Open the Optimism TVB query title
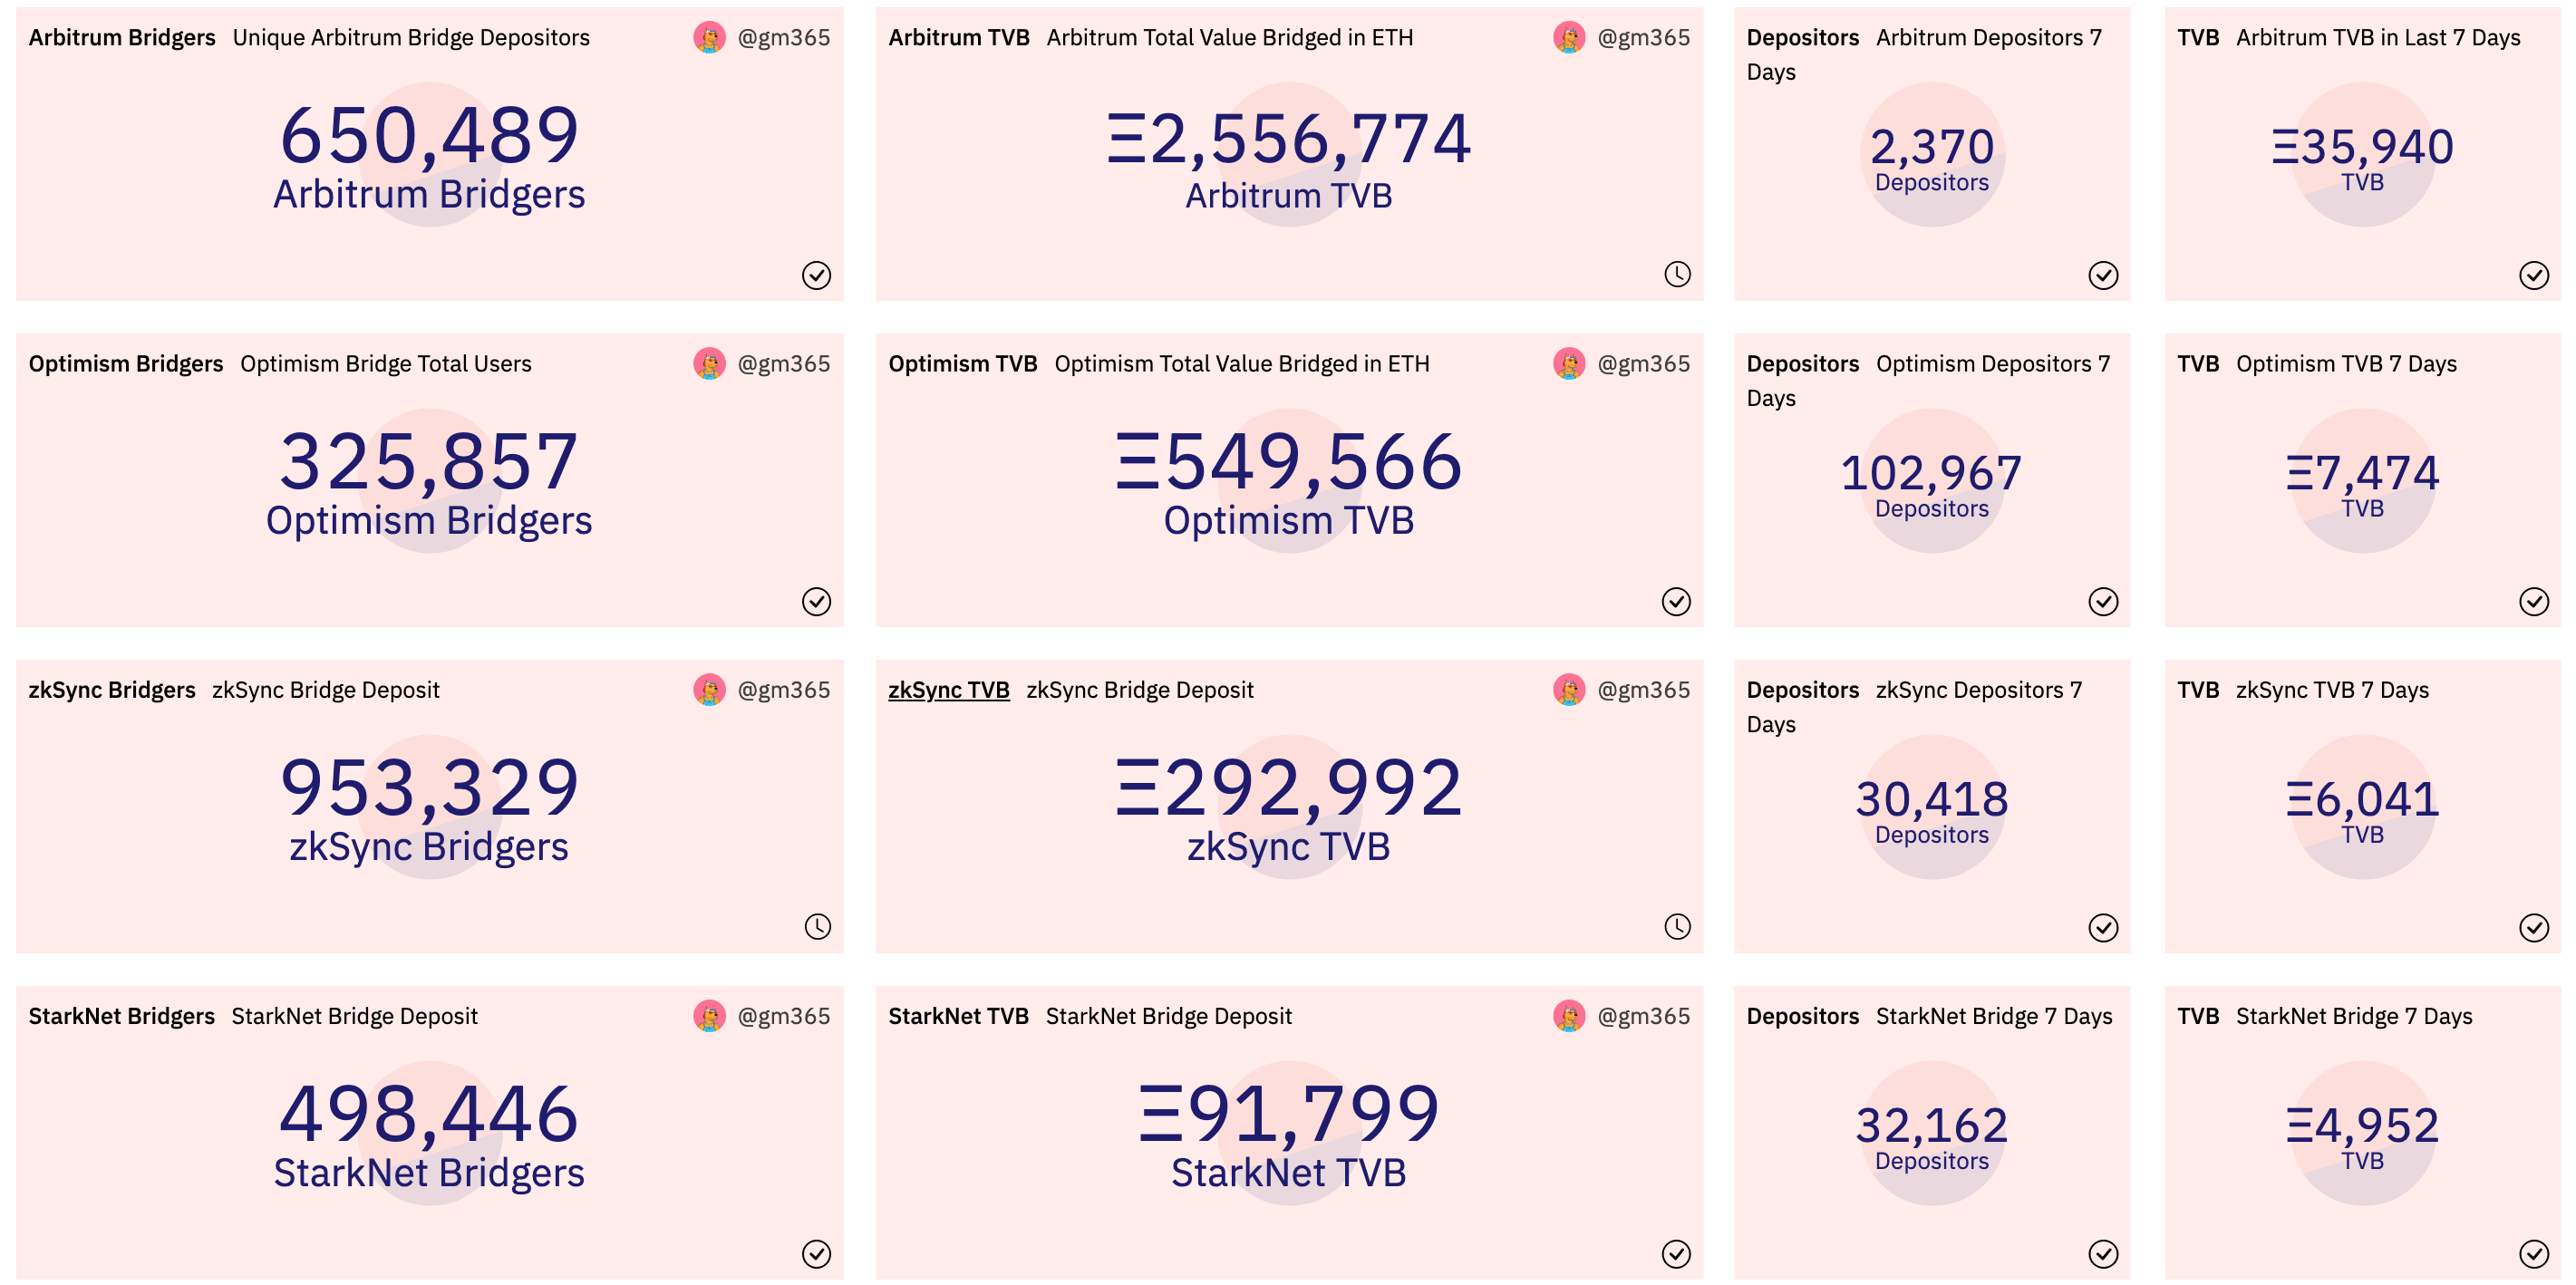The height and width of the screenshot is (1285, 2576). point(962,364)
